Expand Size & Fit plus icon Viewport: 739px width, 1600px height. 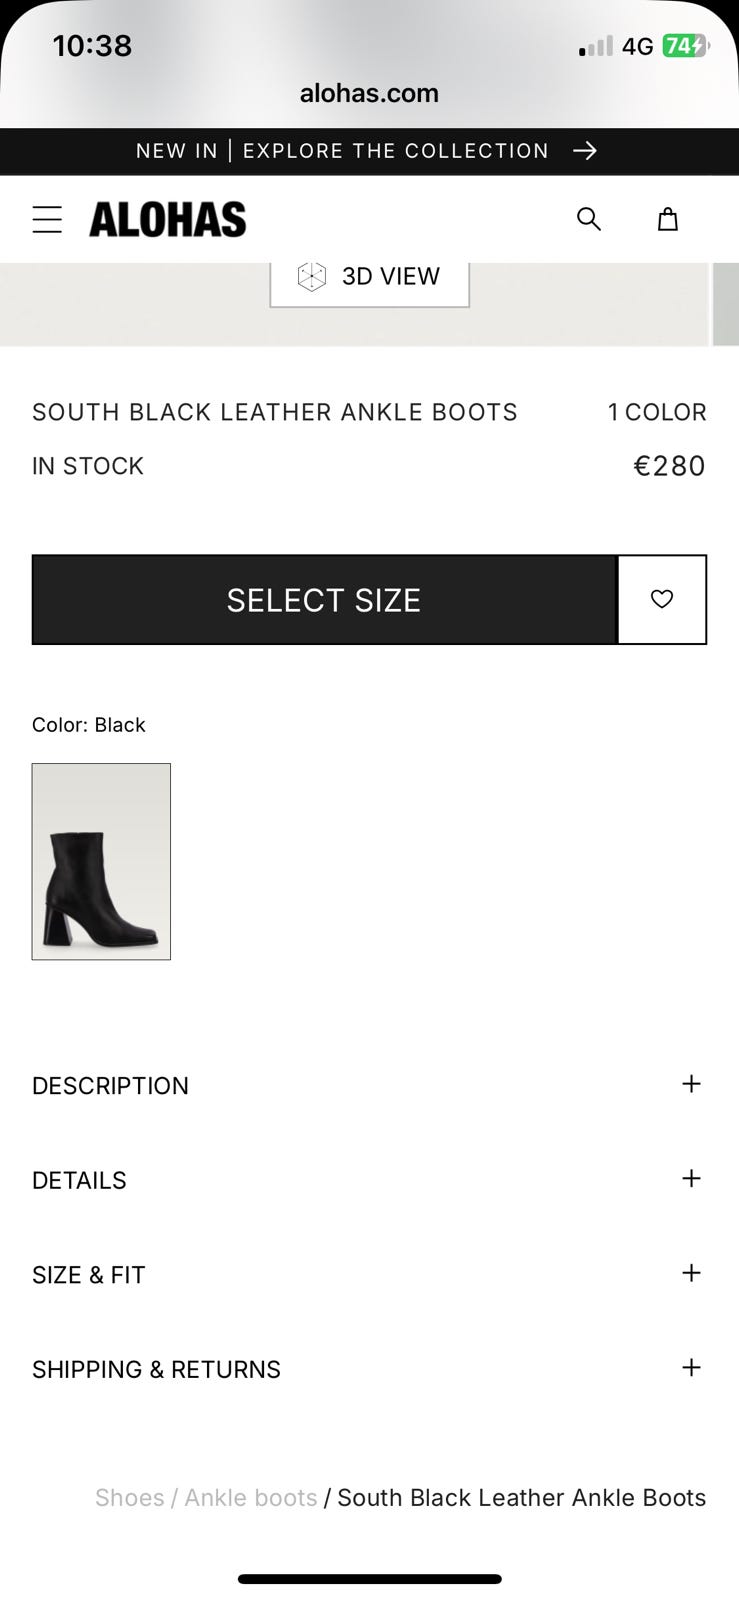[x=691, y=1273]
